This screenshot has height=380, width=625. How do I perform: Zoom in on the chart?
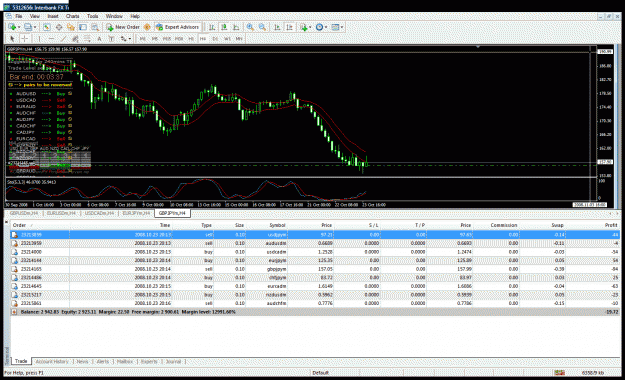pos(250,27)
